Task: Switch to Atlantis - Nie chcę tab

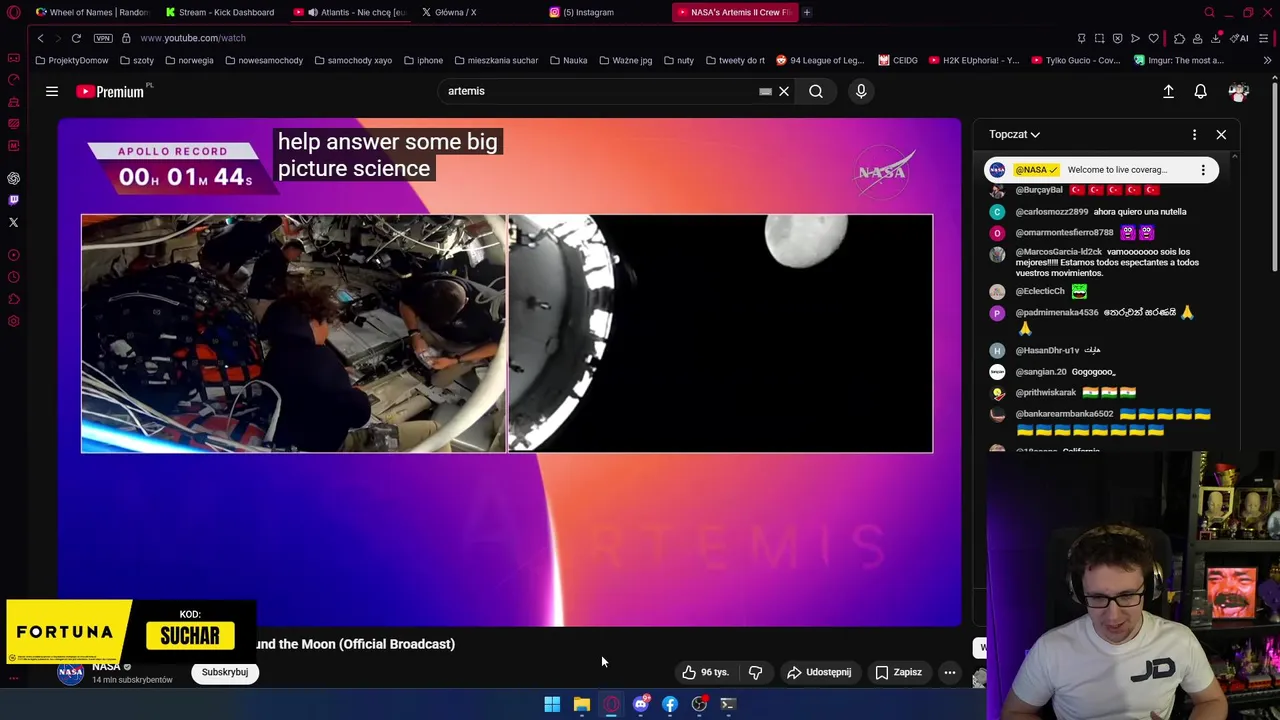Action: coord(350,12)
